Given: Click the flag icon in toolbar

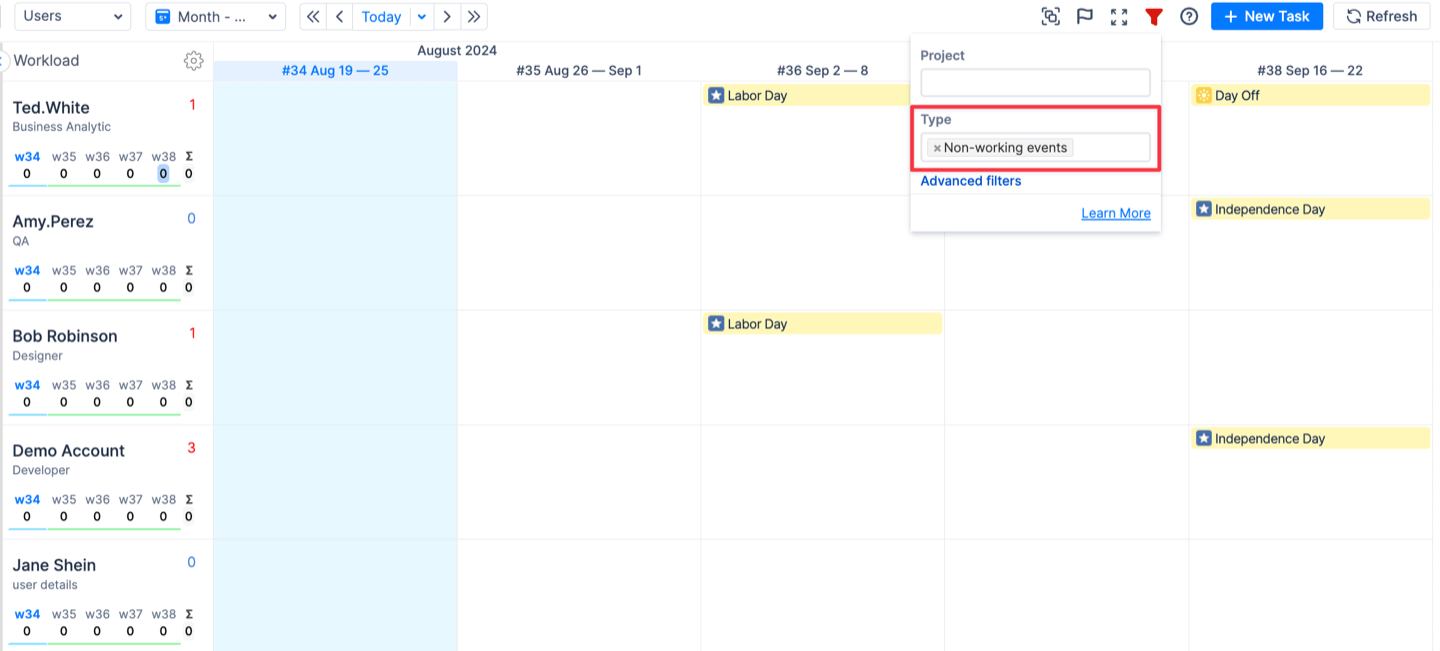Looking at the screenshot, I should pos(1084,16).
